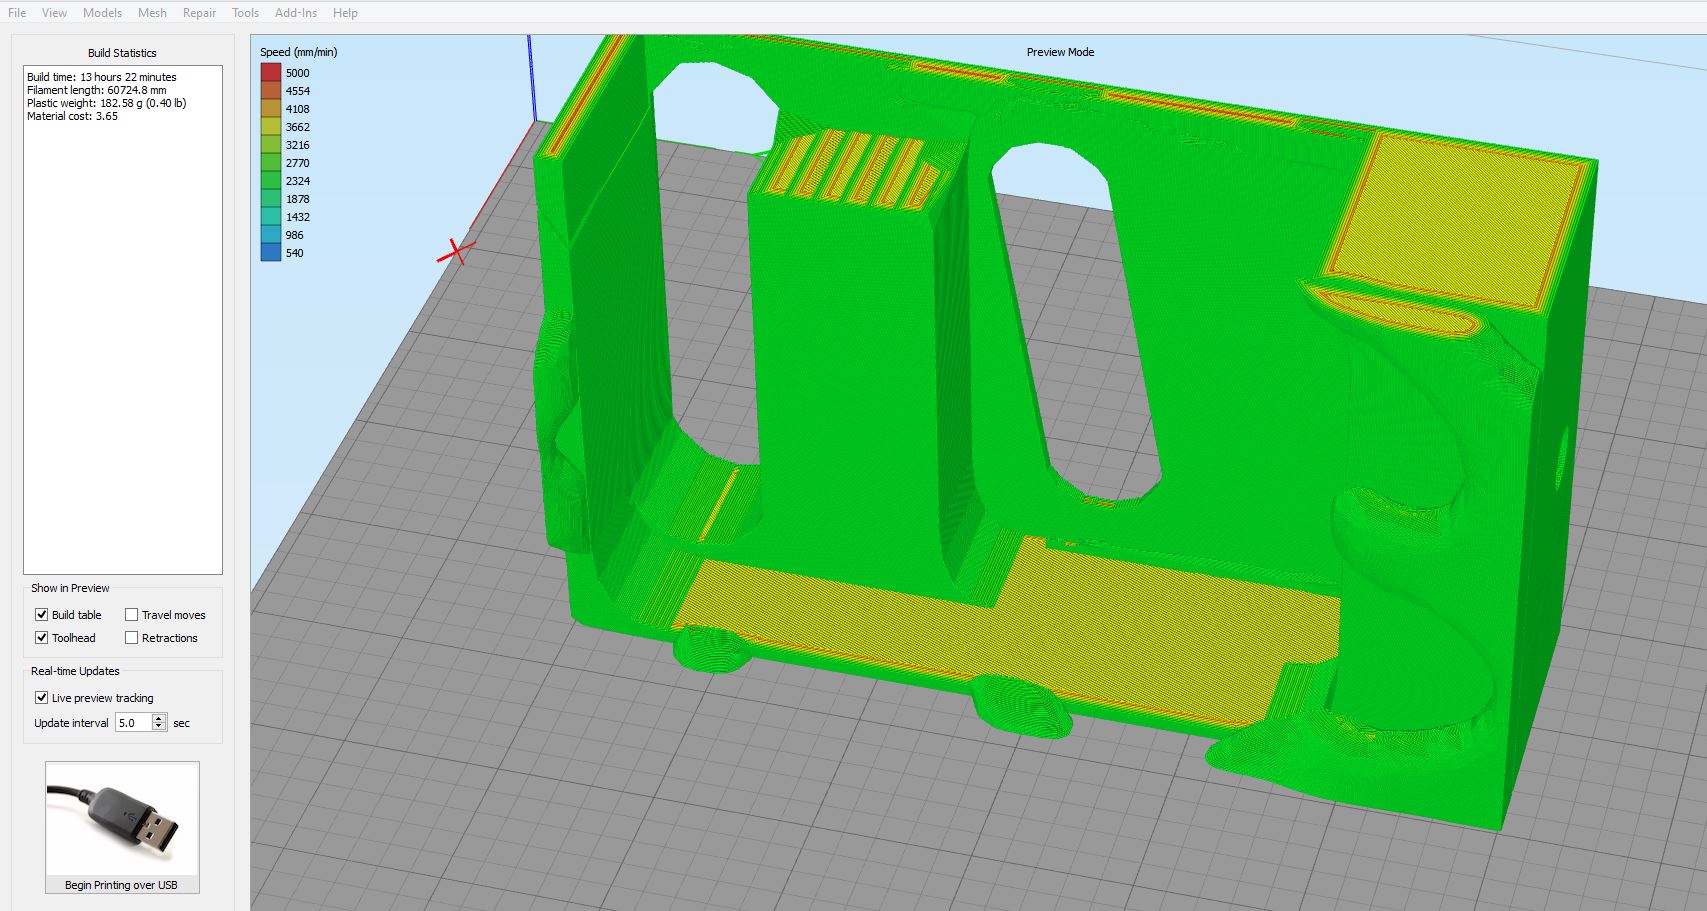This screenshot has height=911, width=1707.
Task: Click the 1878 speed color swatch
Action: (x=271, y=198)
